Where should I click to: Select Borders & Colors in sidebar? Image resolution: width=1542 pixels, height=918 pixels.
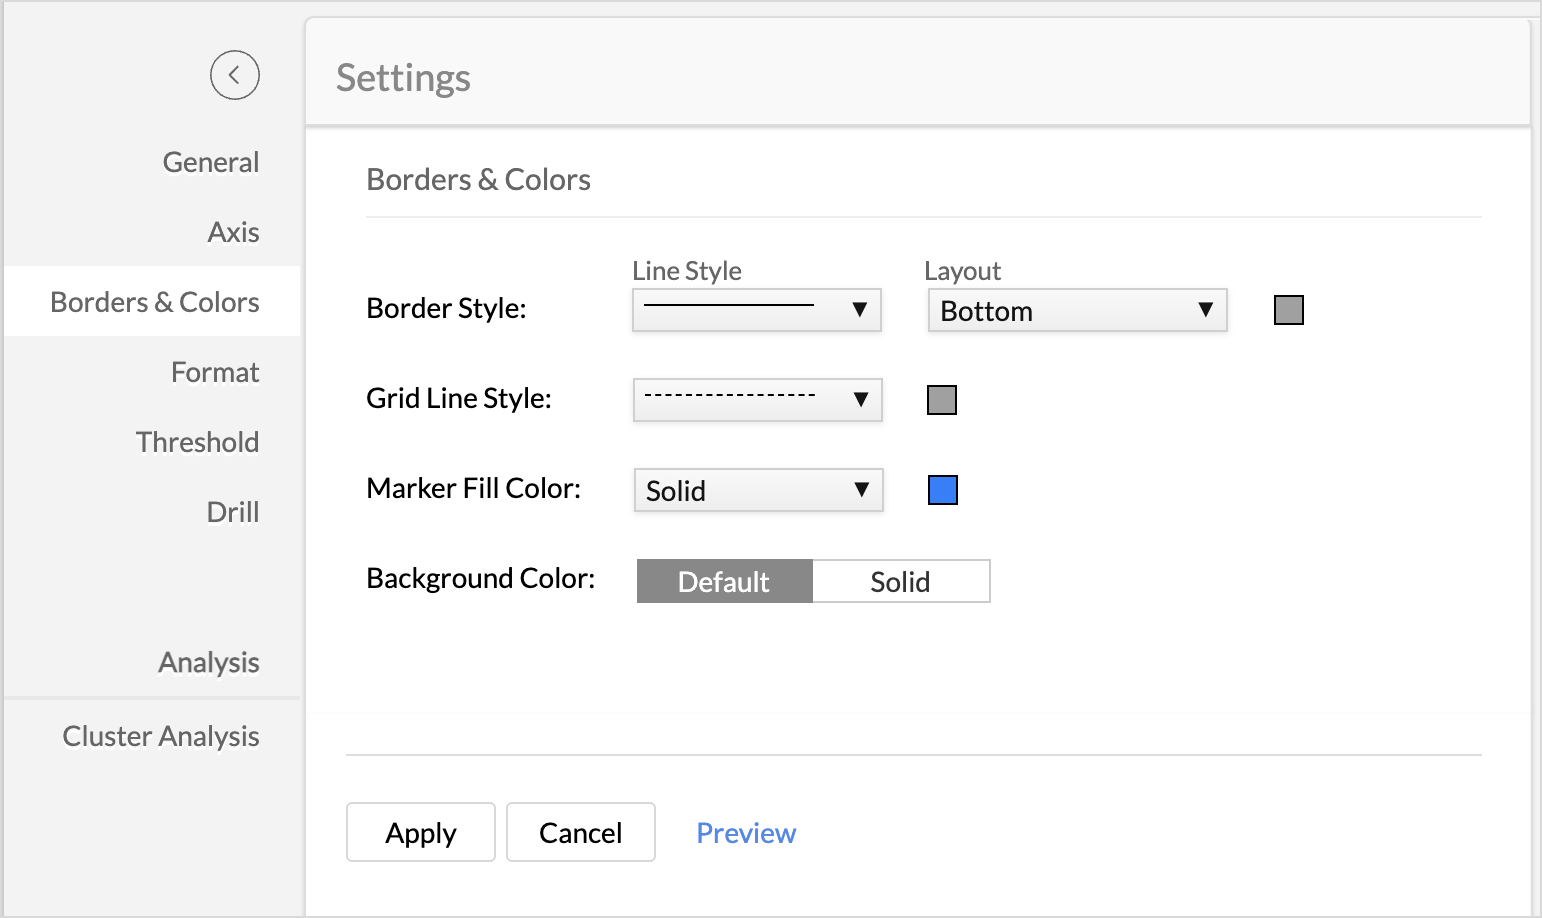tap(155, 302)
